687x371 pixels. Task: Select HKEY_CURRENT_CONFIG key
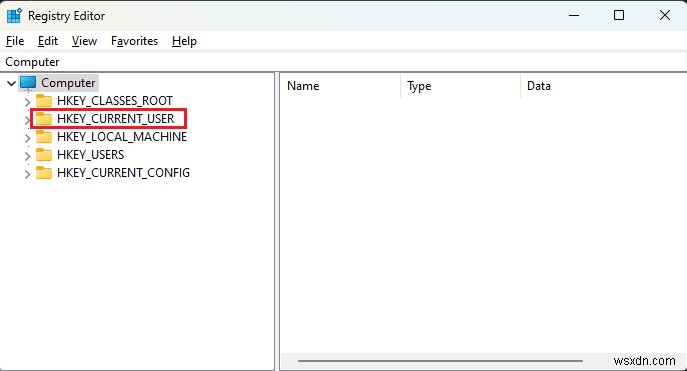tap(124, 173)
